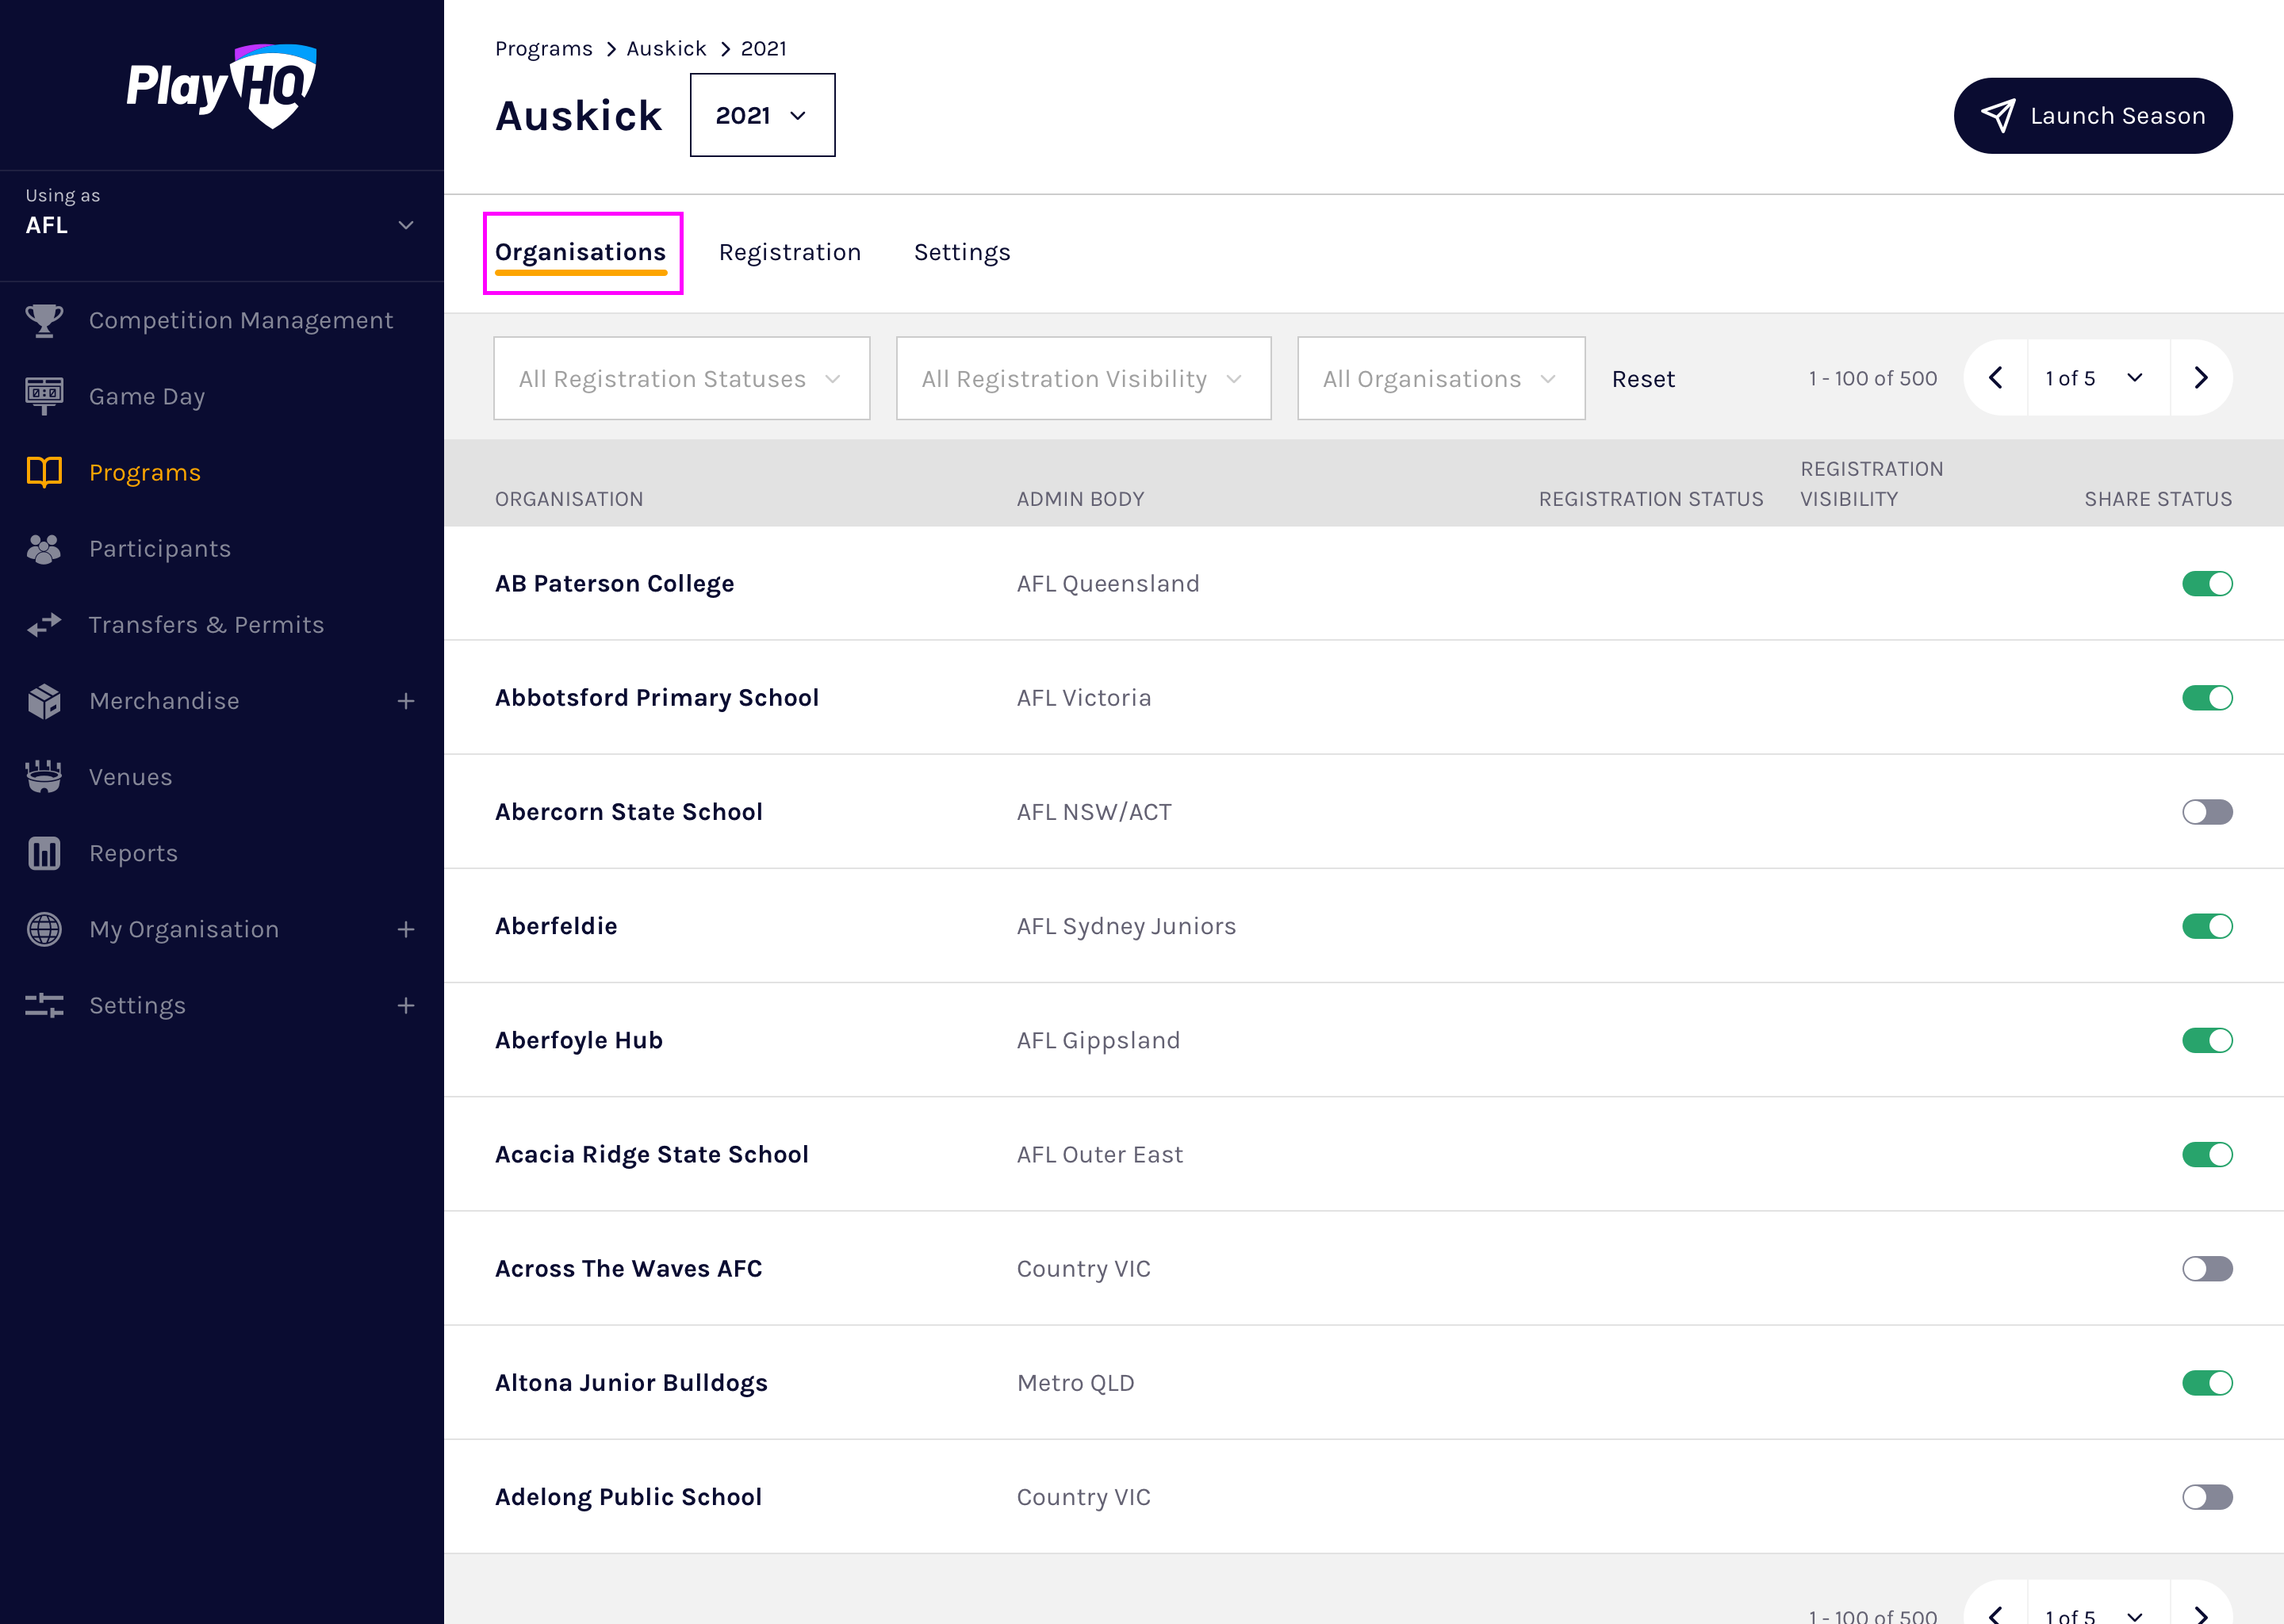Open All Registration Statuses filter
Viewport: 2284px width, 1624px height.
point(681,379)
